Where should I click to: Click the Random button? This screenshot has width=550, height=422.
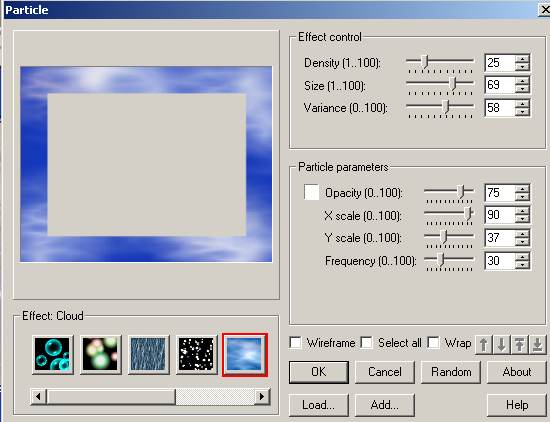coord(451,372)
